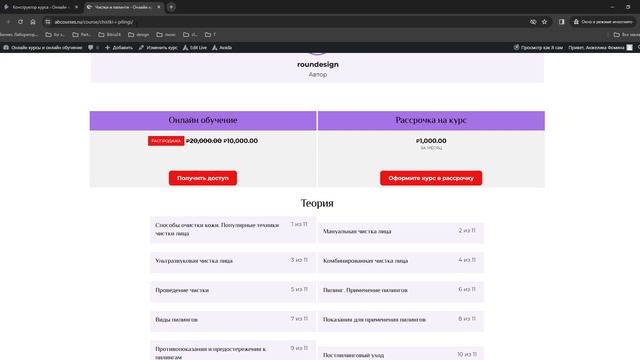Click 'Edit Live' in the admin bar
This screenshot has height=360, width=640.
pos(195,48)
